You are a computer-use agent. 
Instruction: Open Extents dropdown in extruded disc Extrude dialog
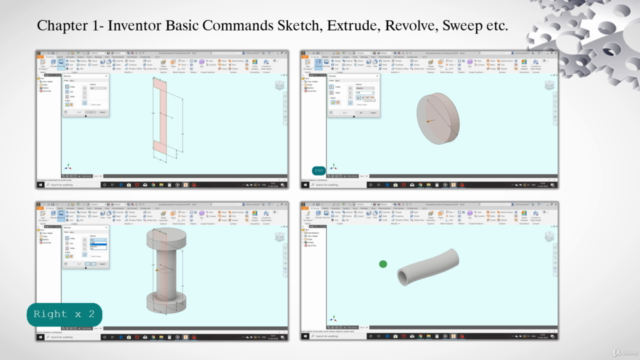[365, 88]
